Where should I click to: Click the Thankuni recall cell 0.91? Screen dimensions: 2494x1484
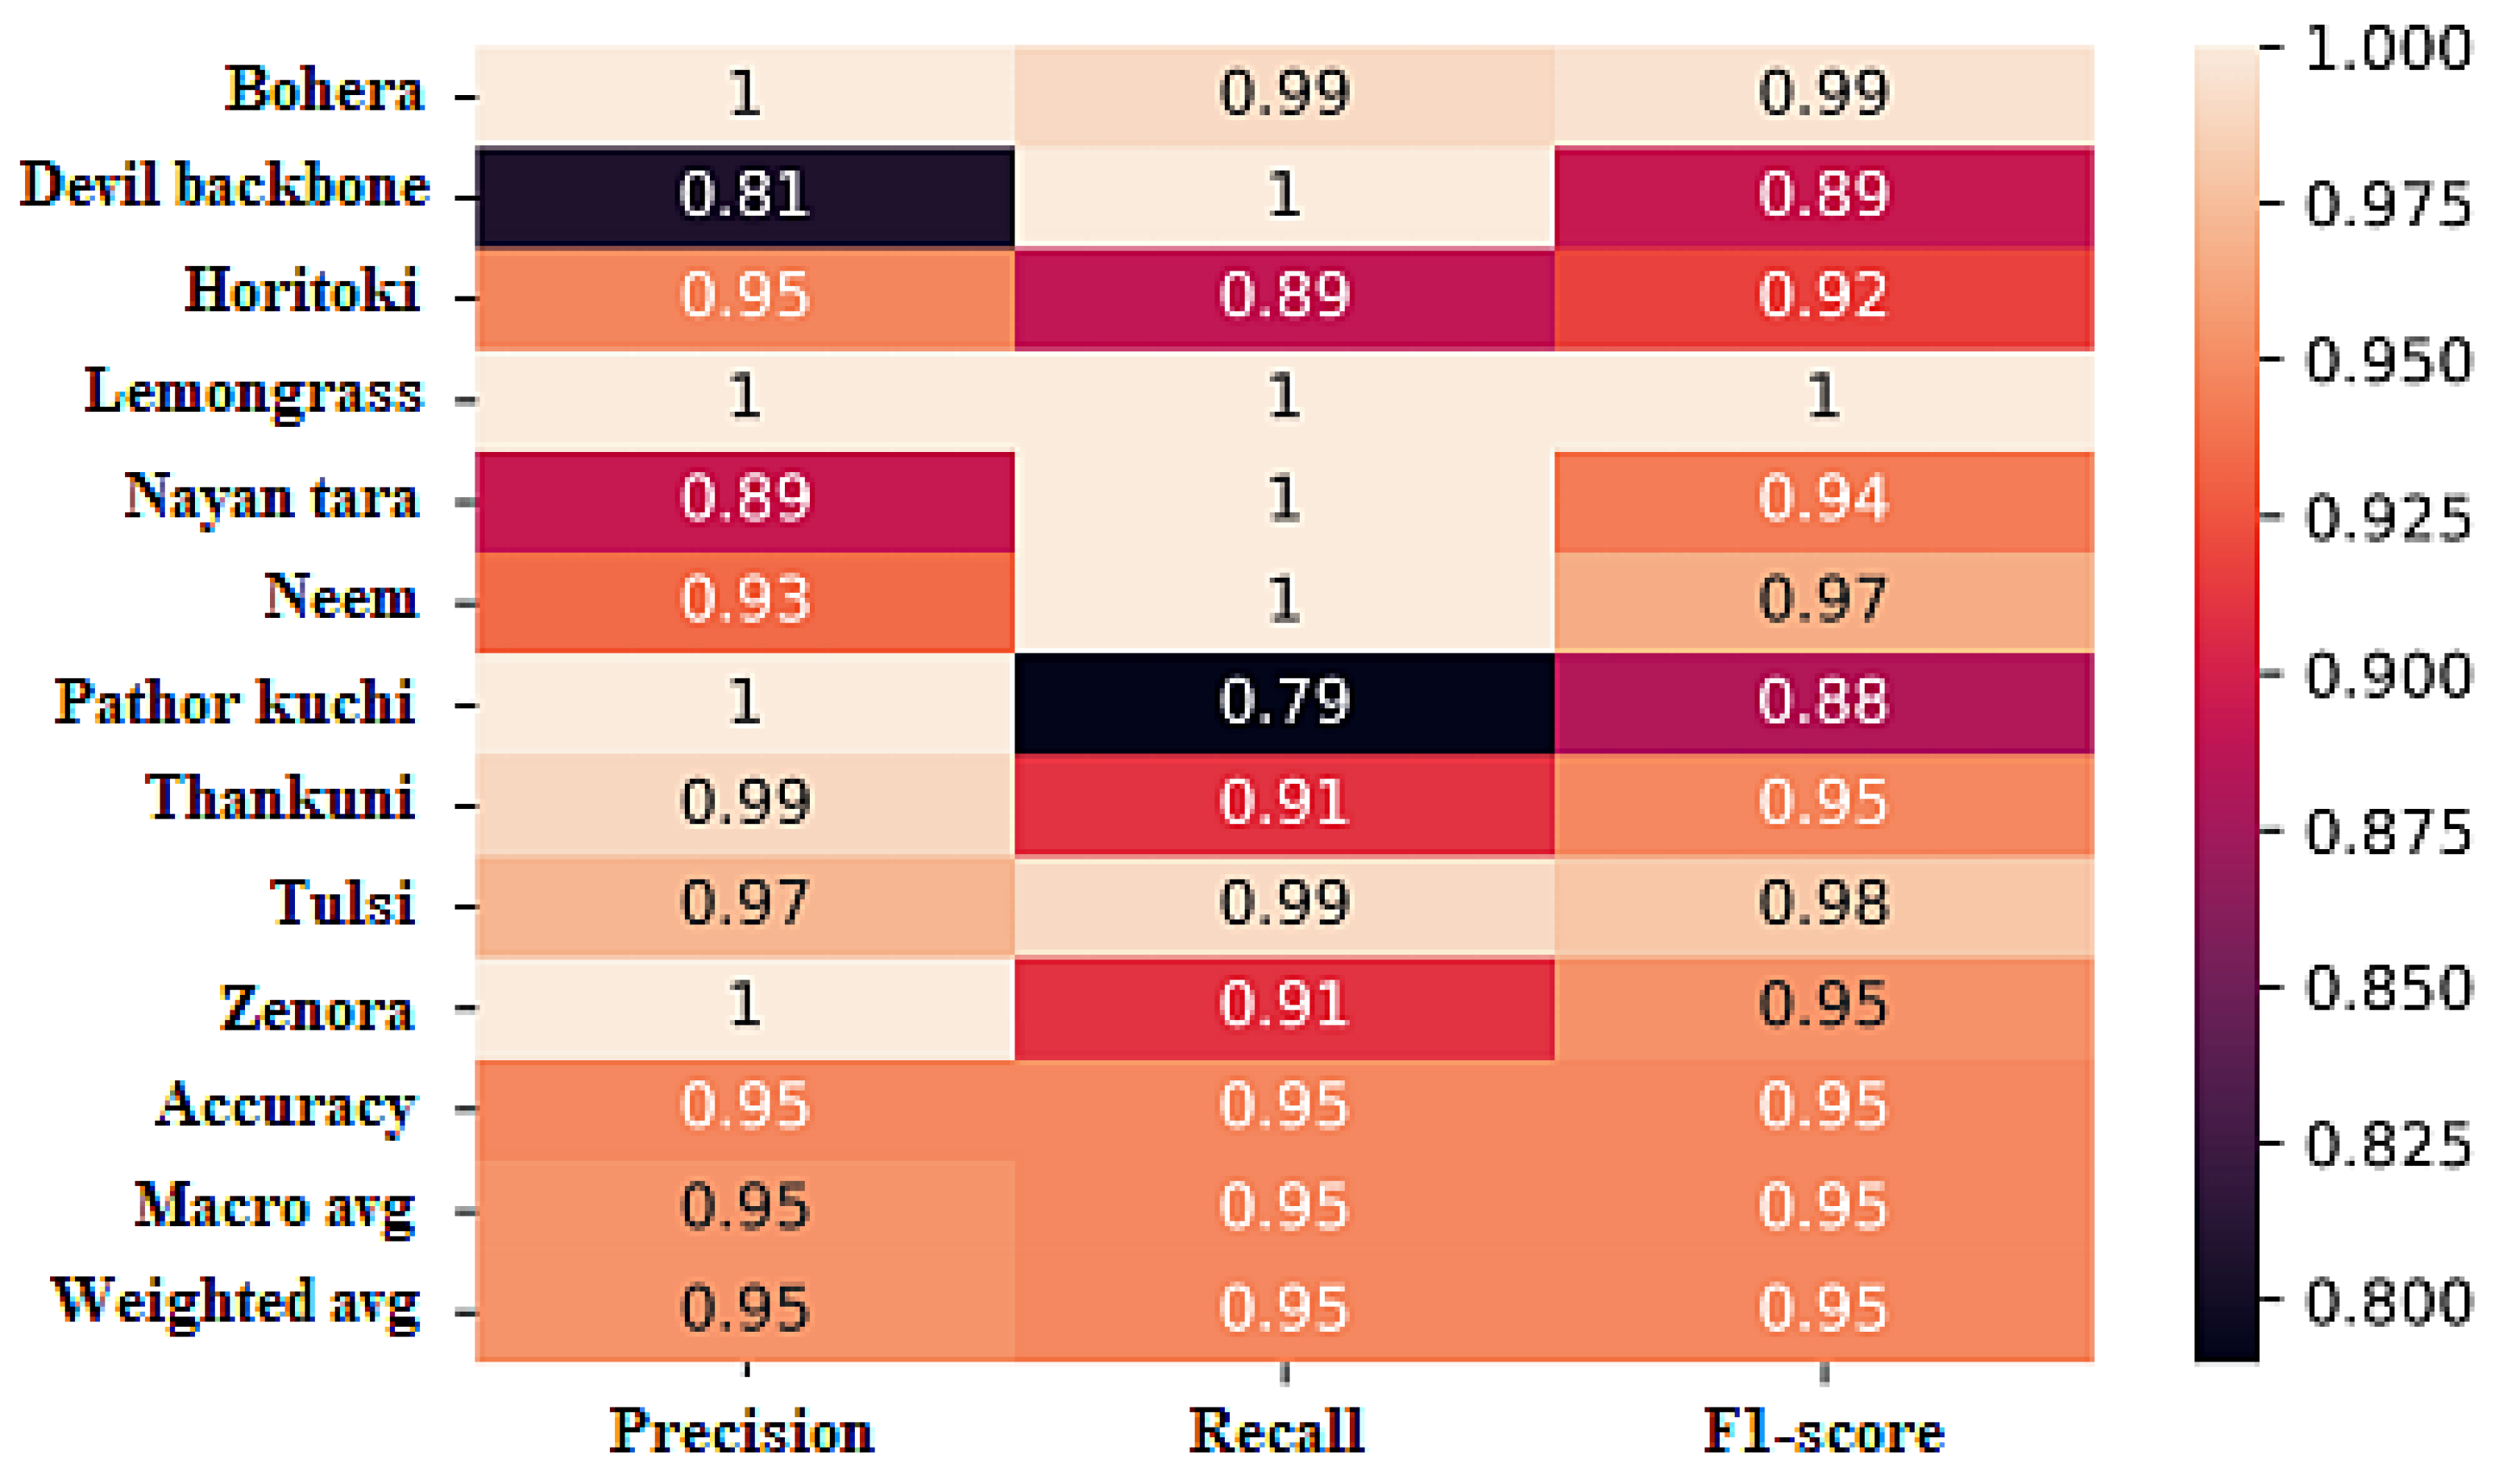(1284, 803)
